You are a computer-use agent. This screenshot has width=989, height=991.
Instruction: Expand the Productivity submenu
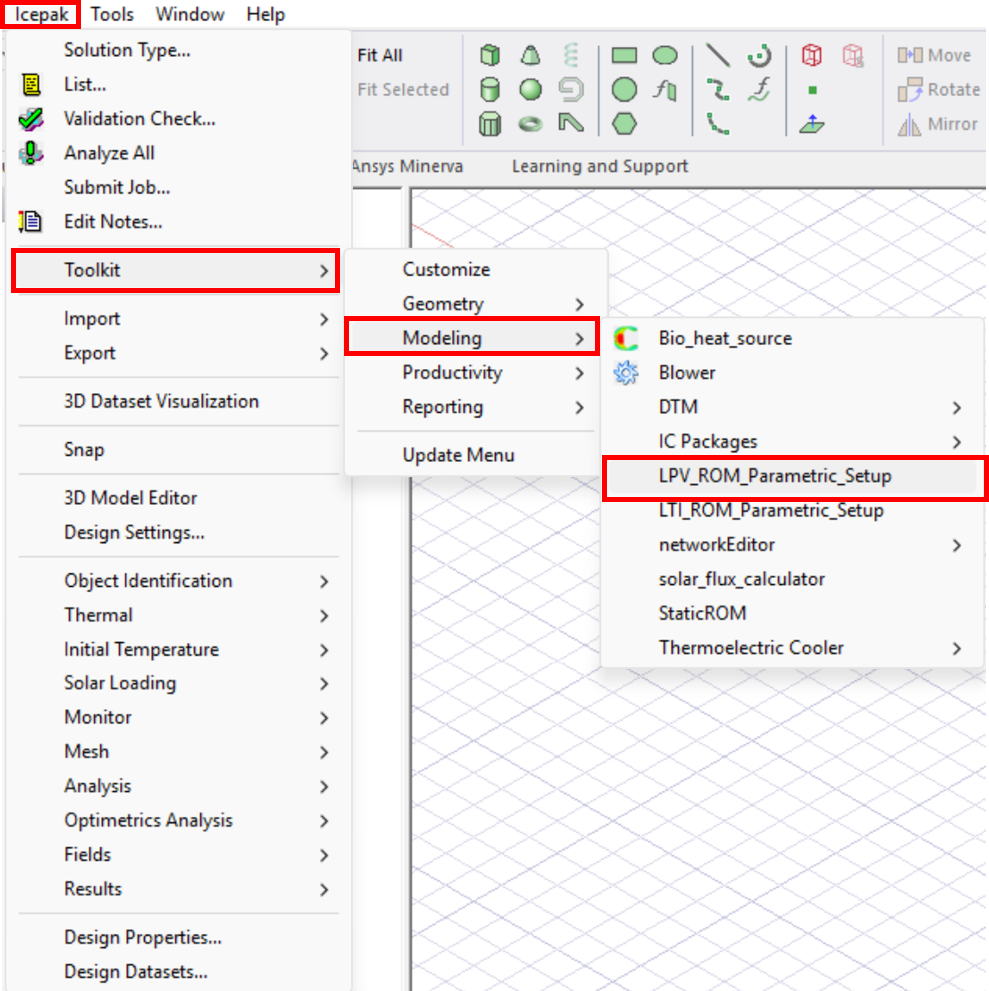pos(474,373)
